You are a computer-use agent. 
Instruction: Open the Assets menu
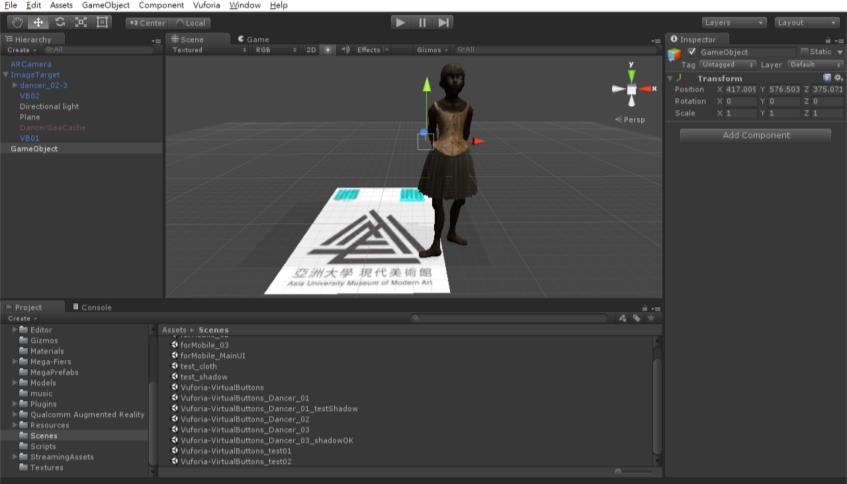click(61, 5)
